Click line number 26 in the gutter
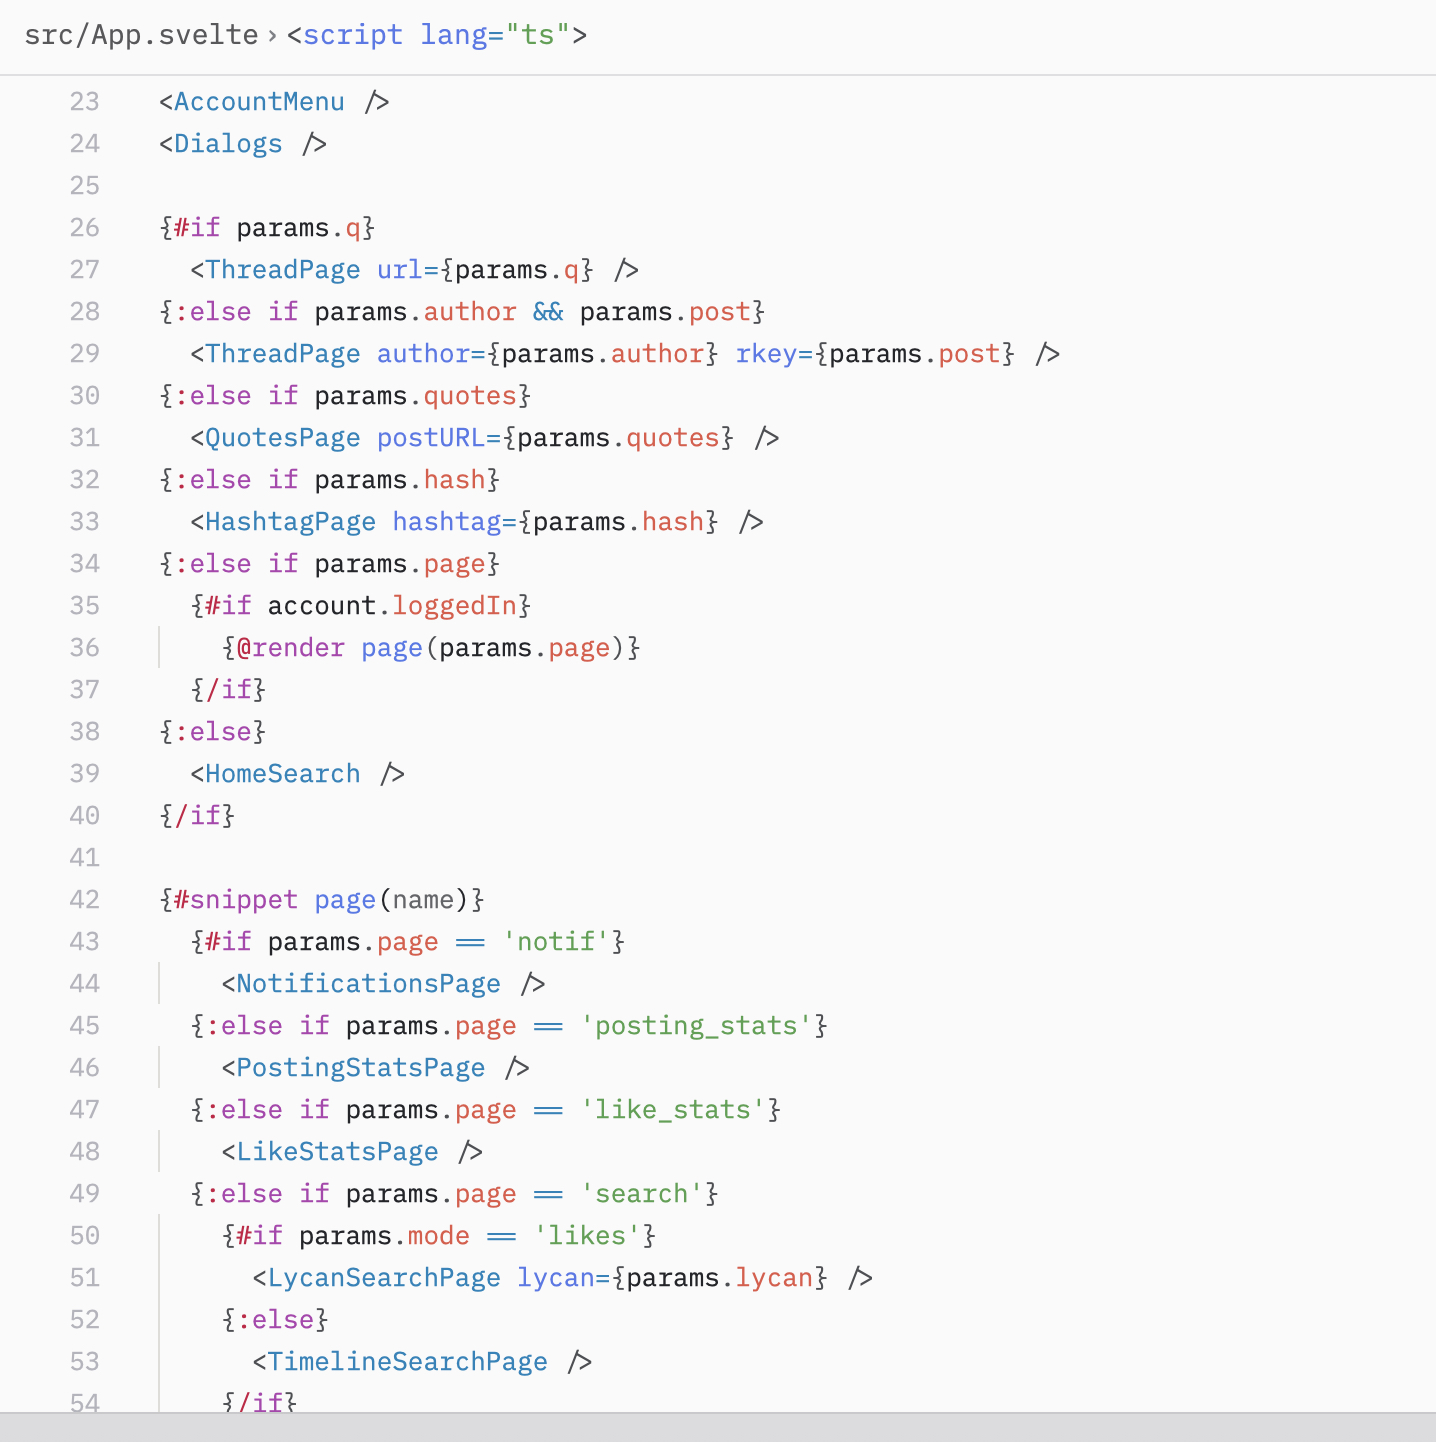This screenshot has height=1442, width=1436. point(85,228)
